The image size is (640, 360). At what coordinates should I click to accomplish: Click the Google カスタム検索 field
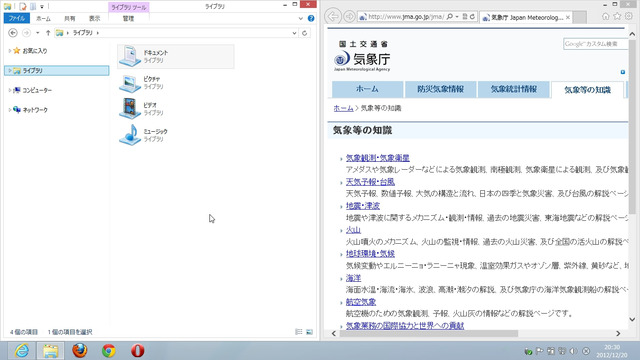[x=596, y=44]
